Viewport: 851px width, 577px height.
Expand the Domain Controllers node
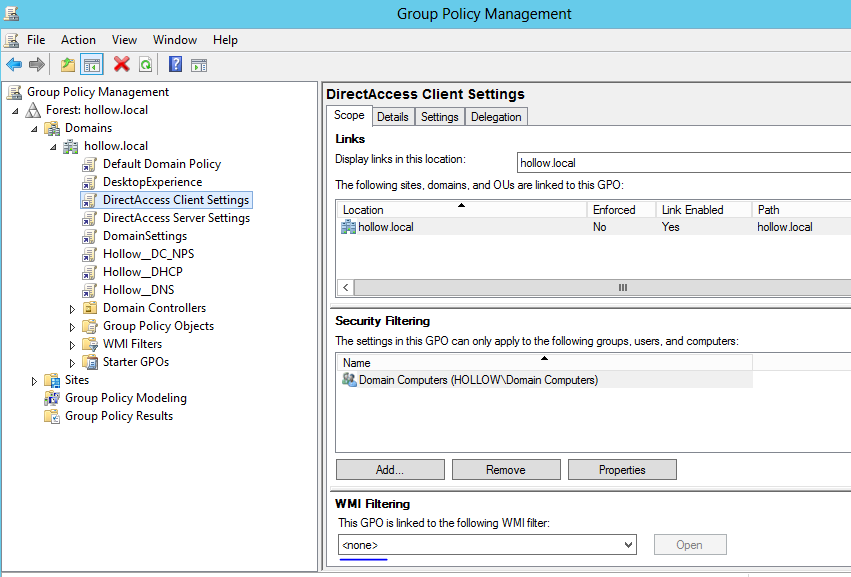click(x=72, y=309)
